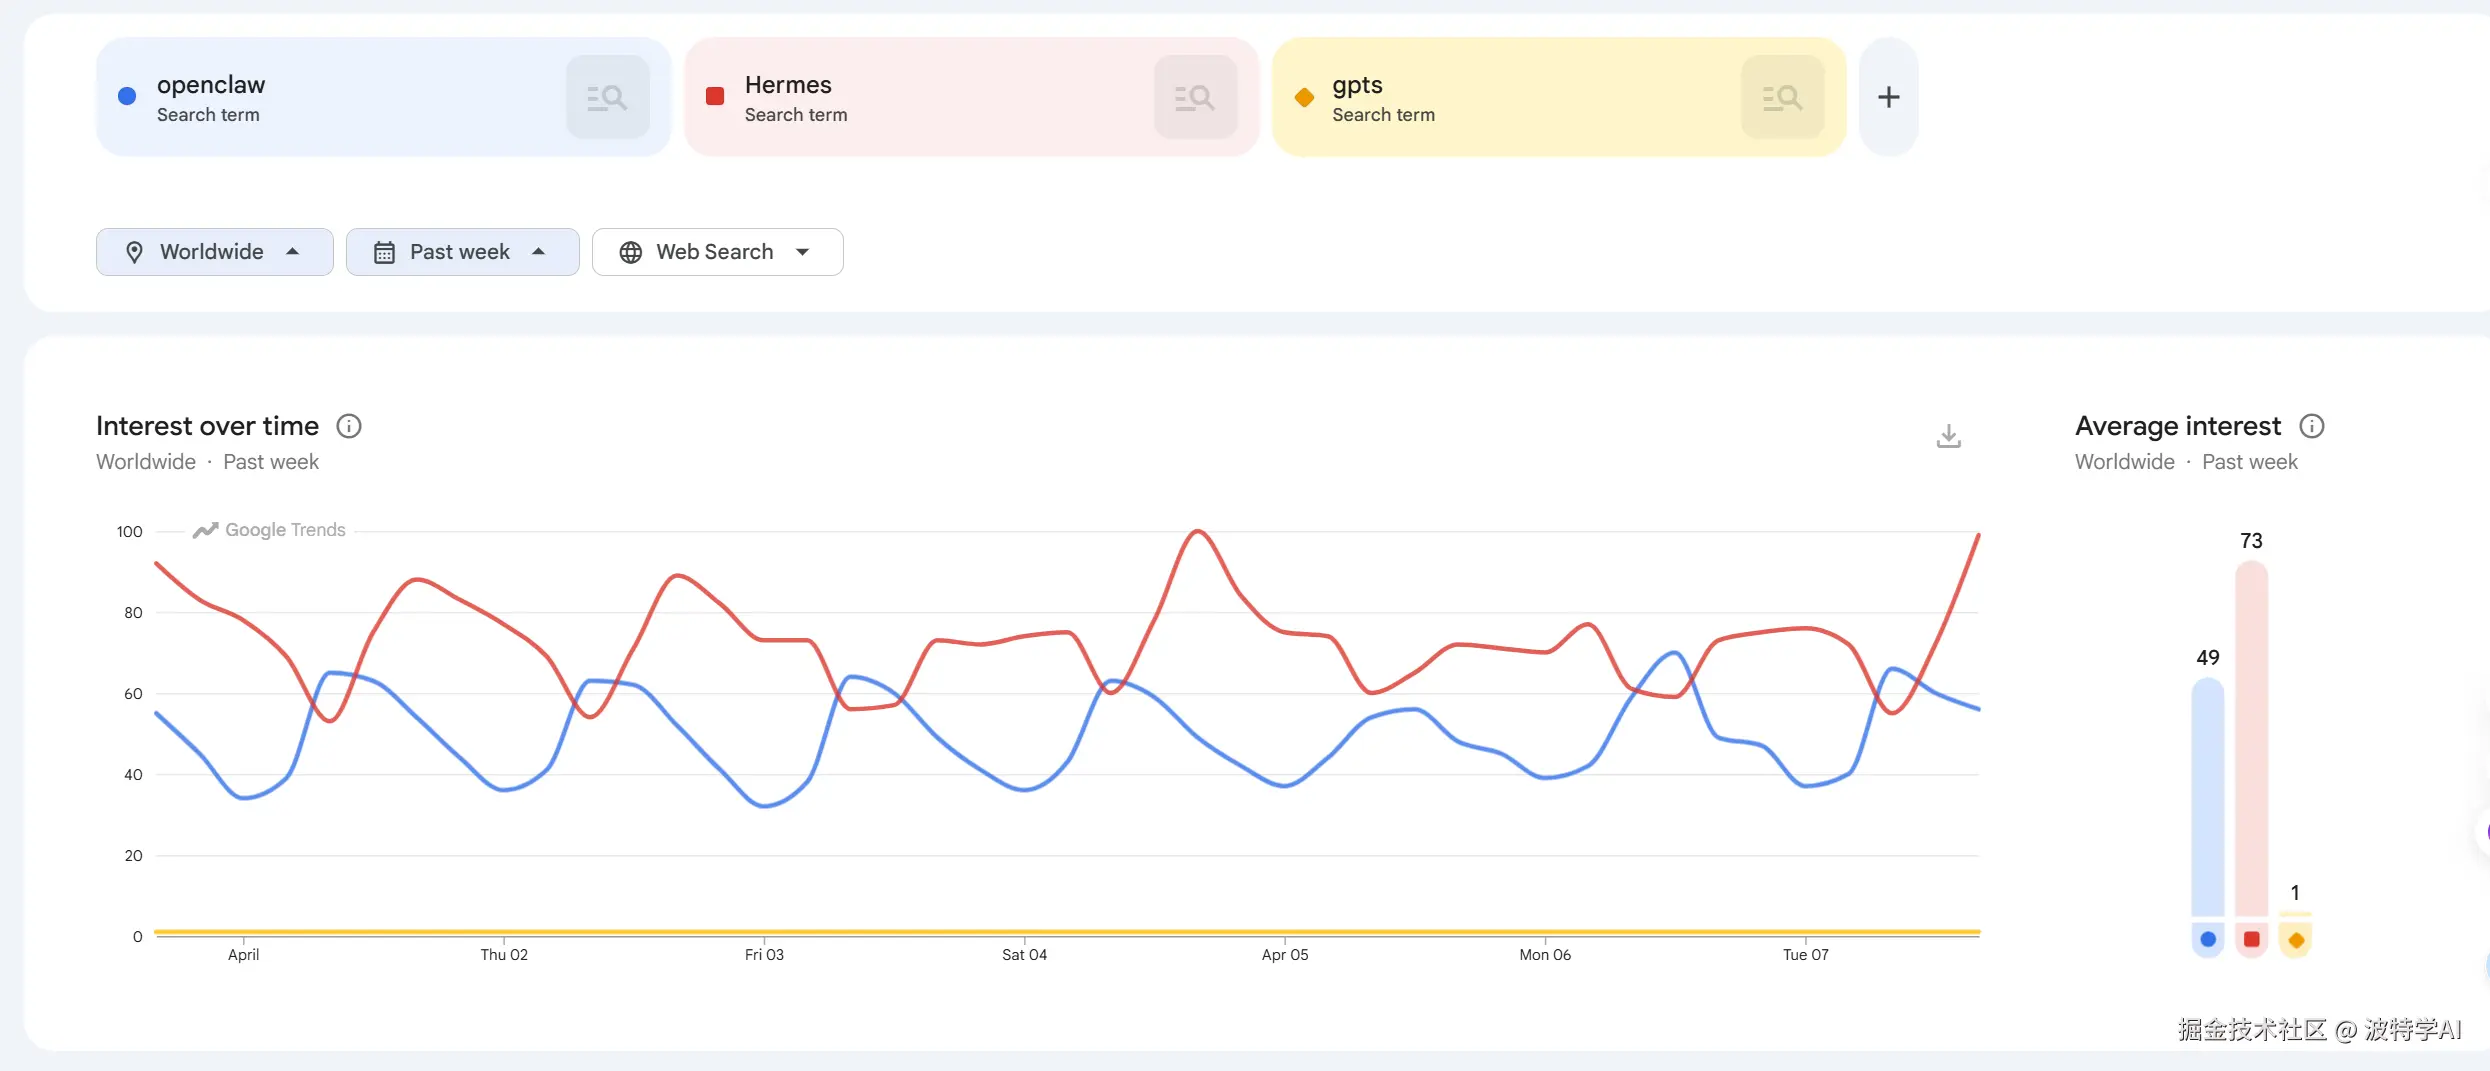Add a new comparison term with plus
2490x1071 pixels.
(x=1888, y=98)
